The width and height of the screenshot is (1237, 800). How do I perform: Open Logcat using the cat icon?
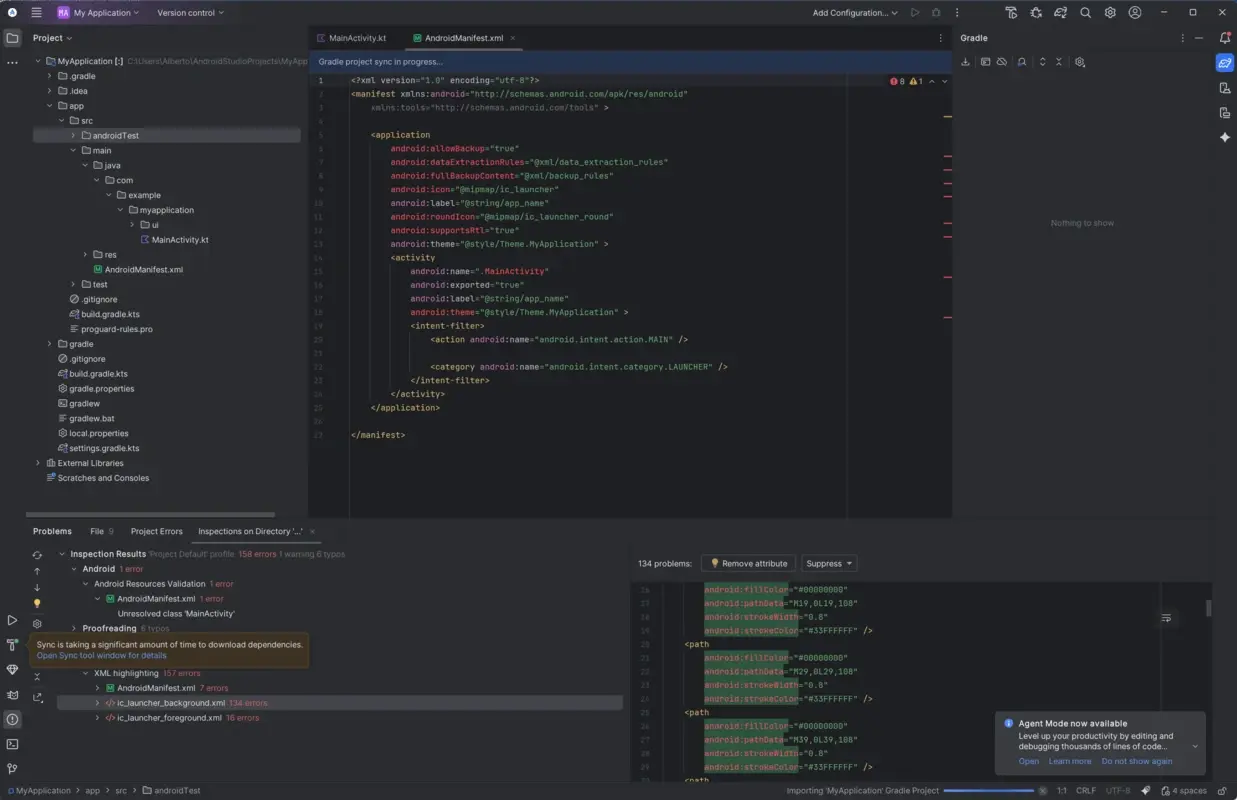pyautogui.click(x=12, y=693)
